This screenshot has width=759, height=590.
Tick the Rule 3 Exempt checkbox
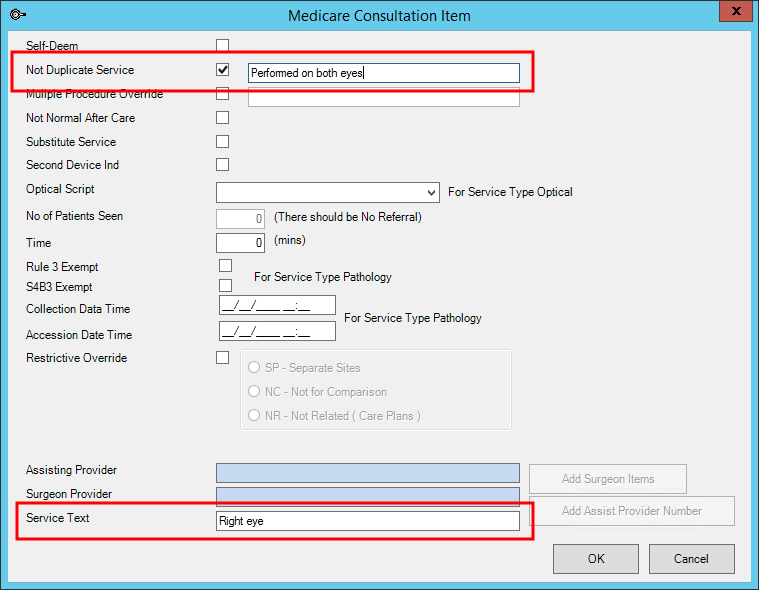point(226,266)
